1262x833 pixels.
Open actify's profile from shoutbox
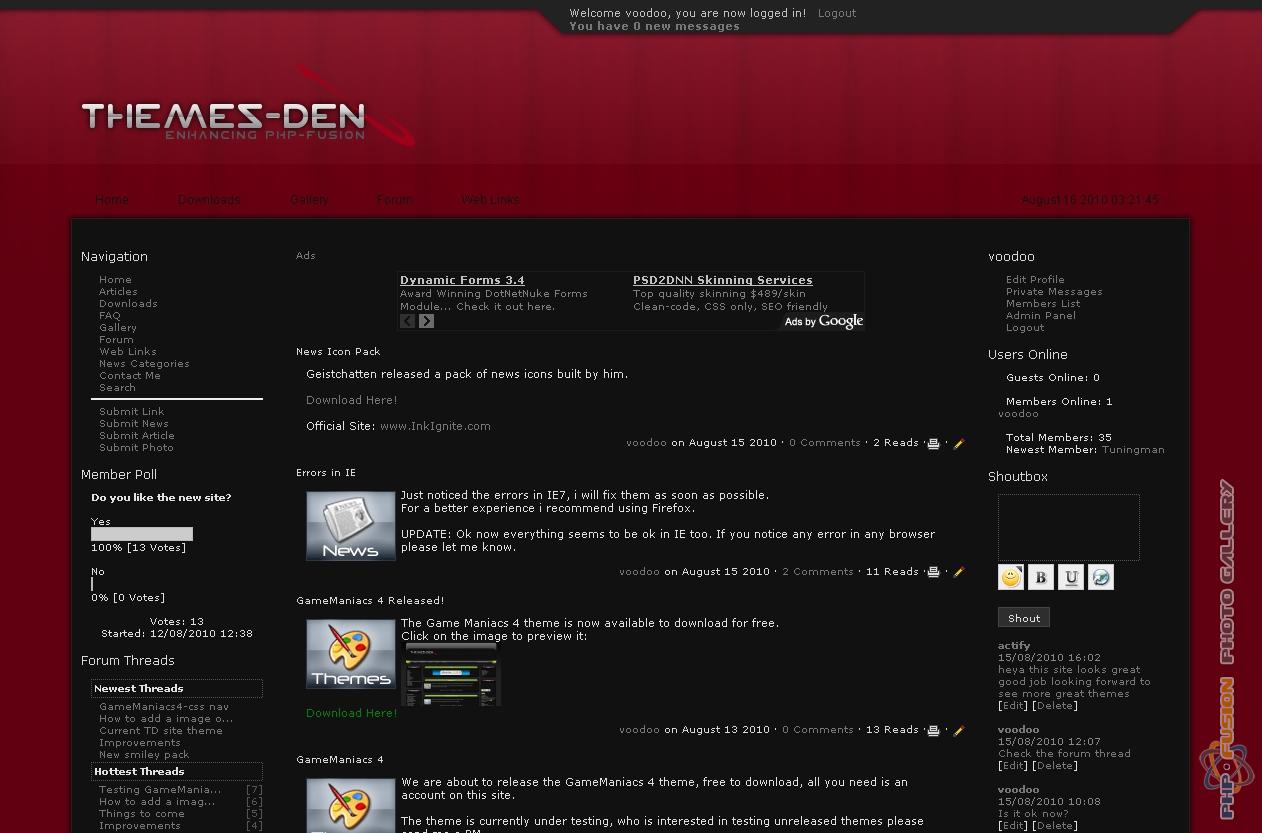(x=1014, y=646)
